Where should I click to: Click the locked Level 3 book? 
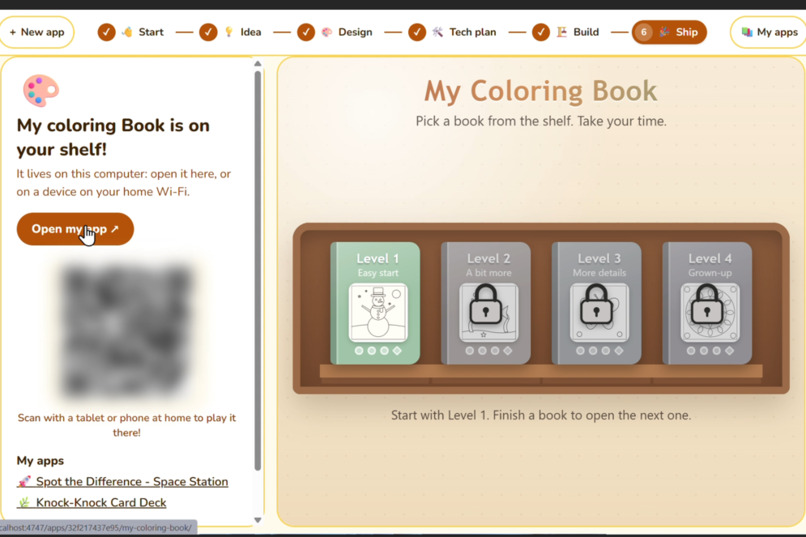(597, 303)
